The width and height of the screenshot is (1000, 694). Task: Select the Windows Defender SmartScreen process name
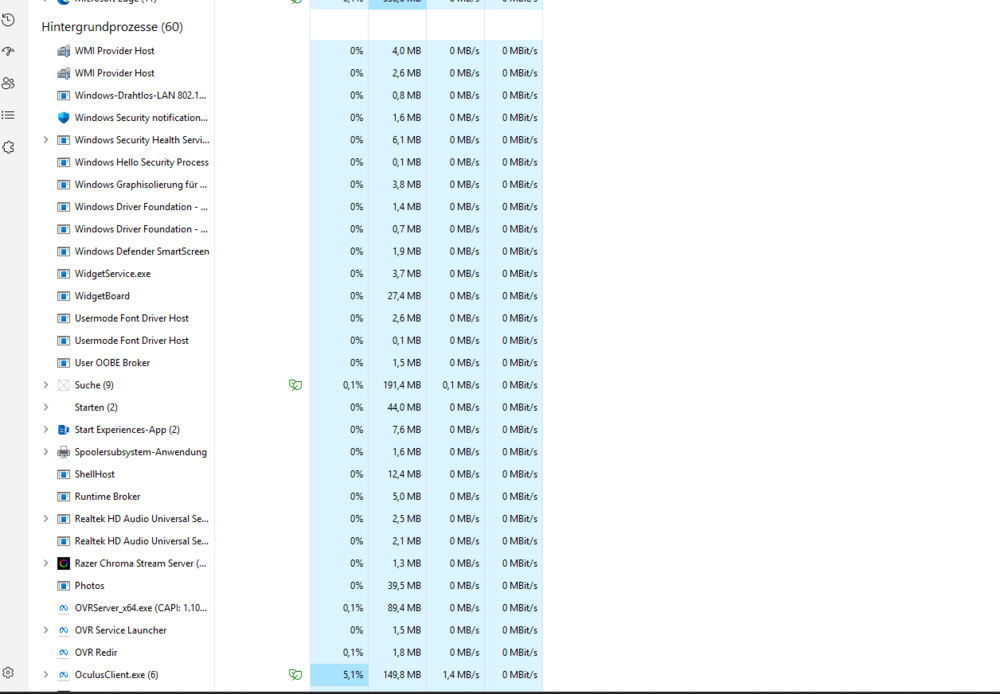pyautogui.click(x=142, y=251)
